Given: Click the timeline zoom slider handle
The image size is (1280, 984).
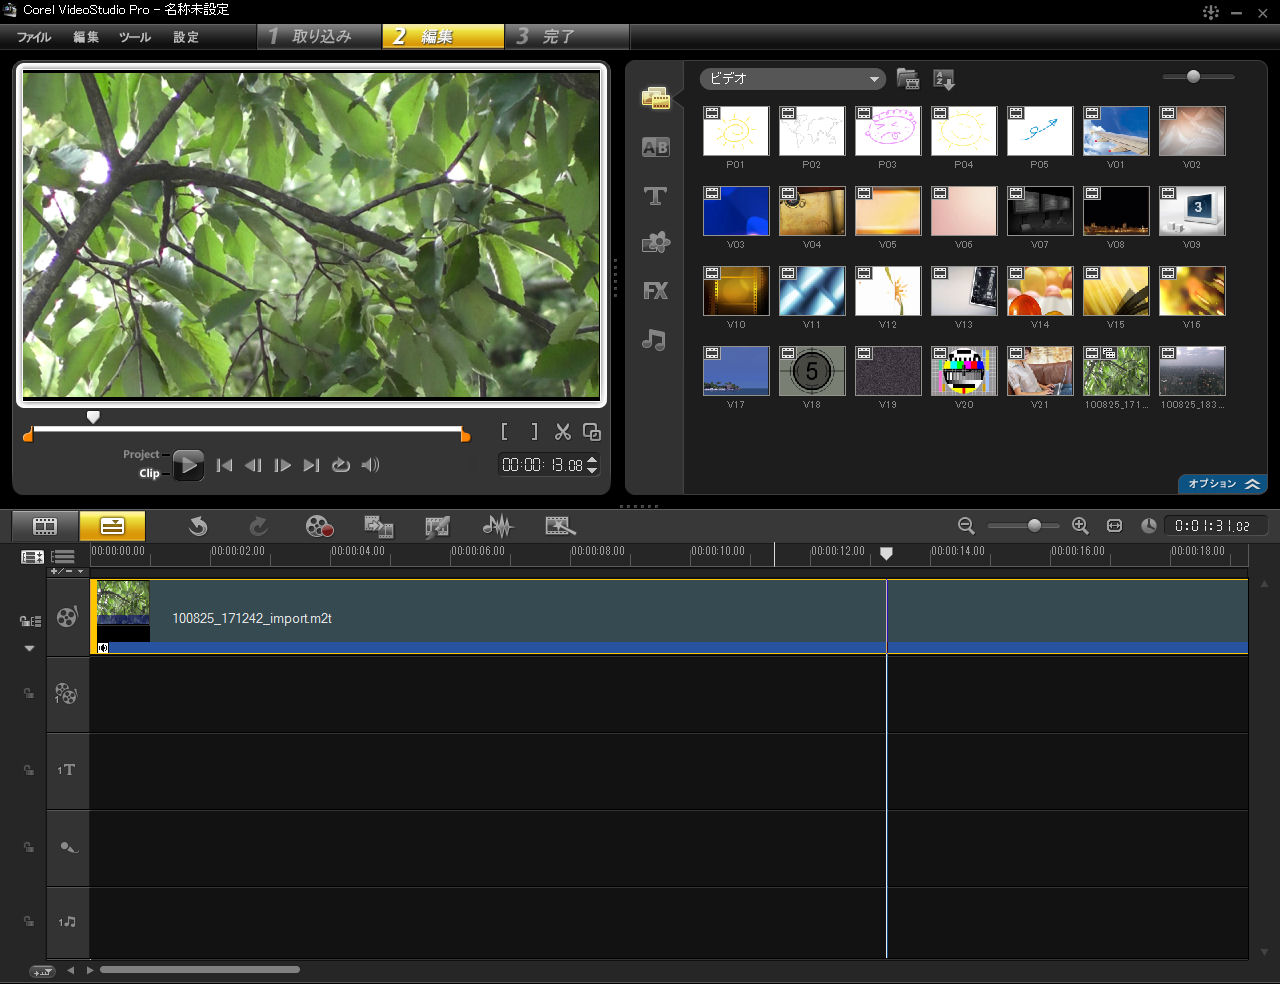Looking at the screenshot, I should [1034, 526].
